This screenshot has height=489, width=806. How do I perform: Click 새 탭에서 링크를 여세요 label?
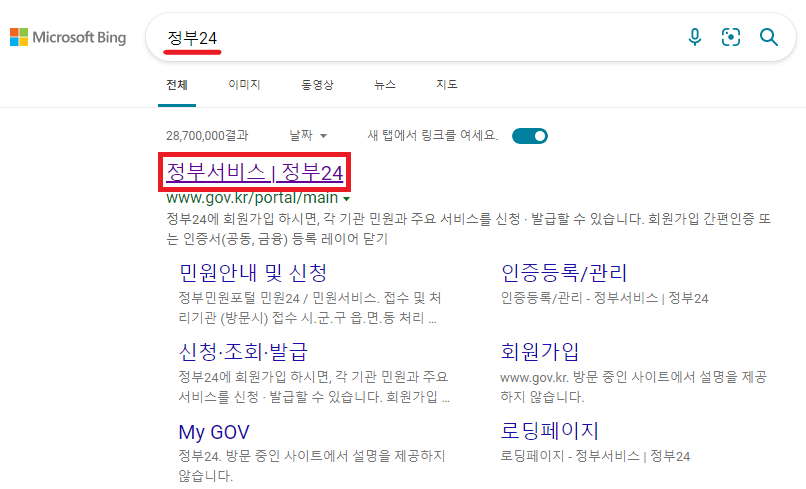(x=433, y=136)
